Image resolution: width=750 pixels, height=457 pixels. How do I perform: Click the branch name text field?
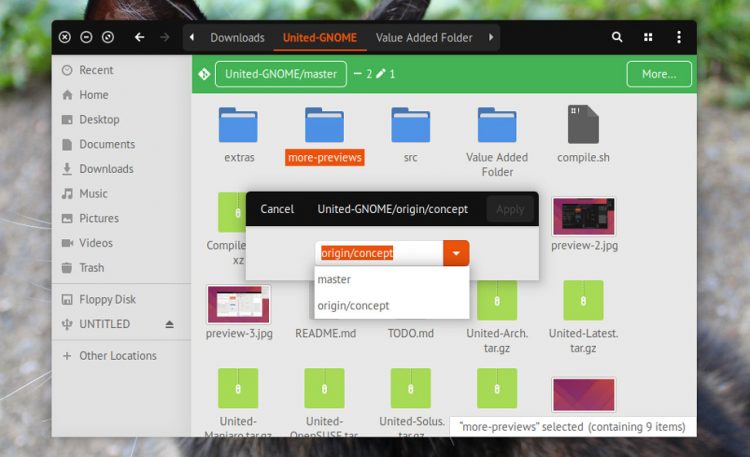click(x=379, y=253)
